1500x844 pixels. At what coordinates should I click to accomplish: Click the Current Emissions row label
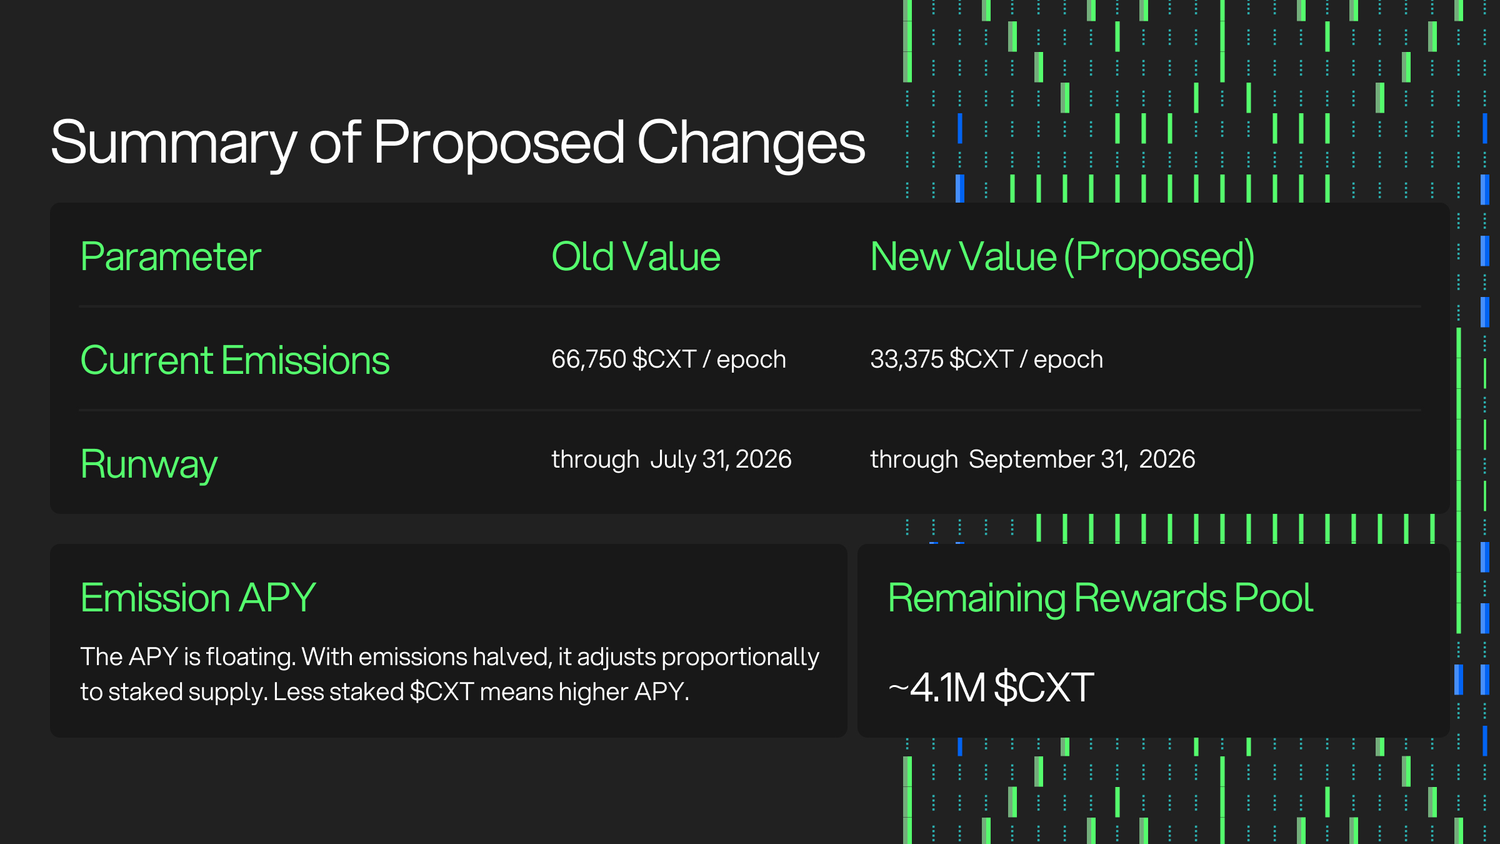point(235,360)
